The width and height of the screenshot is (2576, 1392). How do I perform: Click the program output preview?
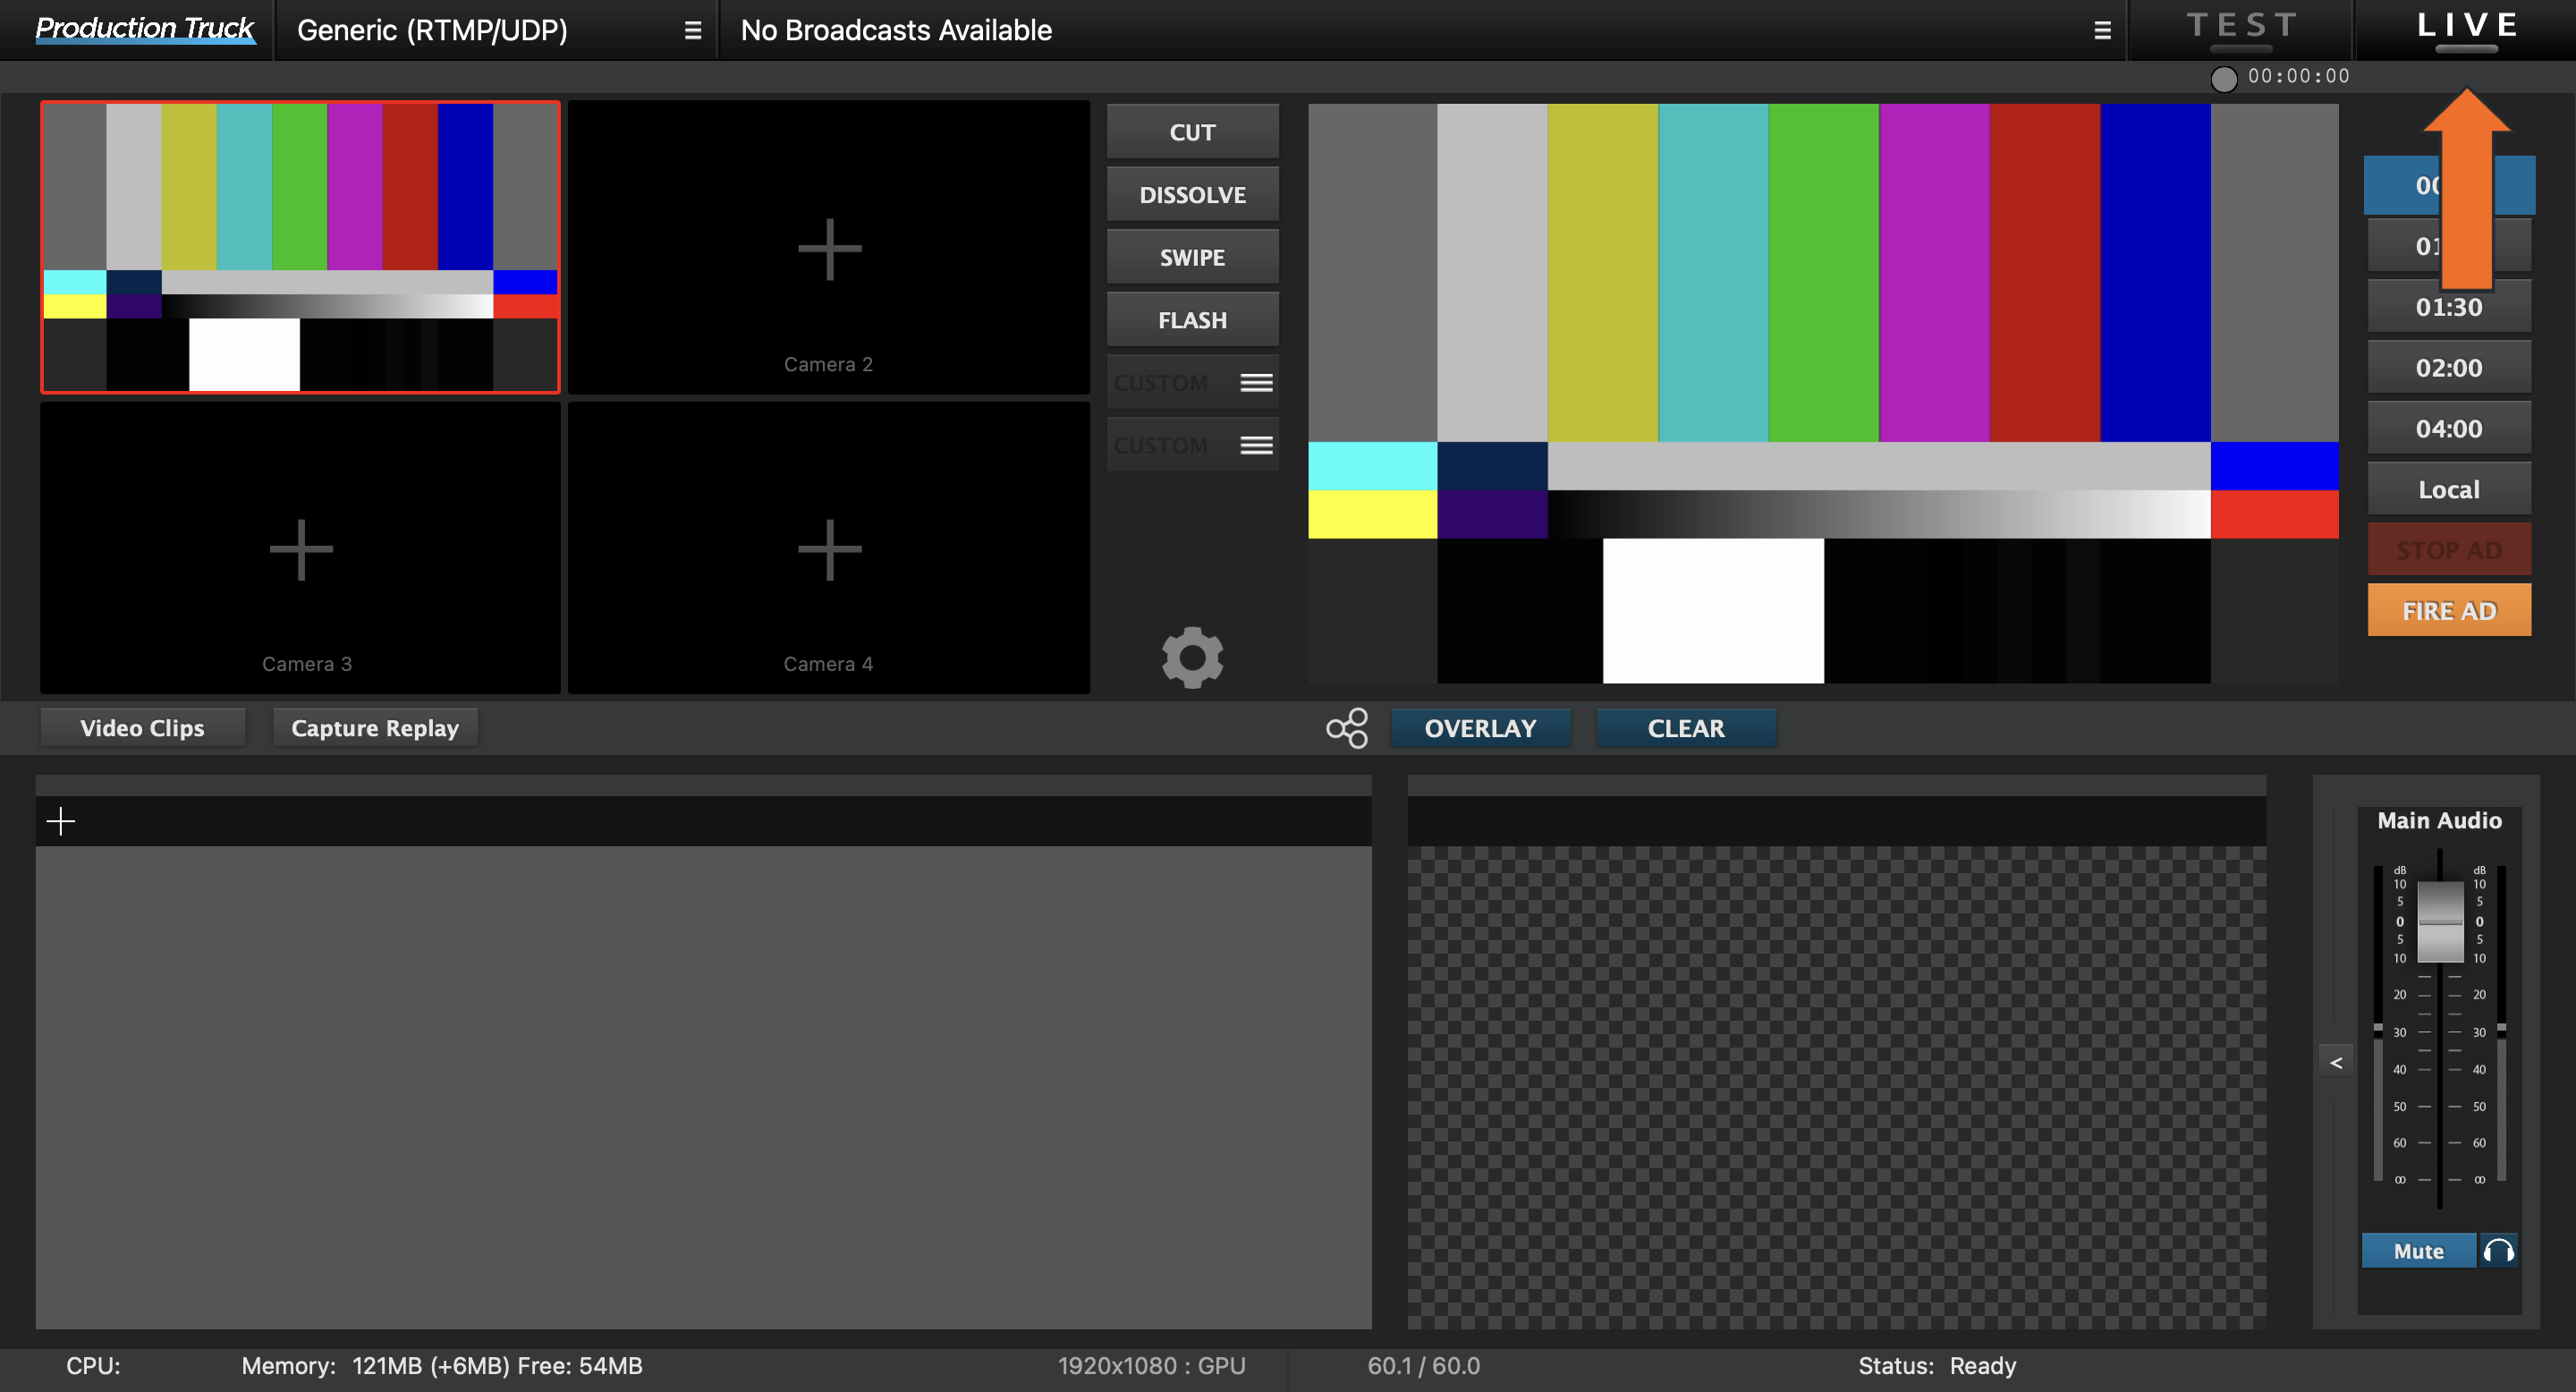1823,393
